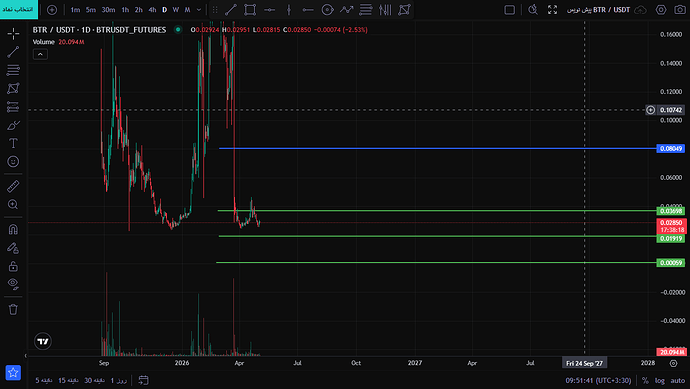
Task: Open the forecasting and measurement tools
Action: (x=13, y=107)
